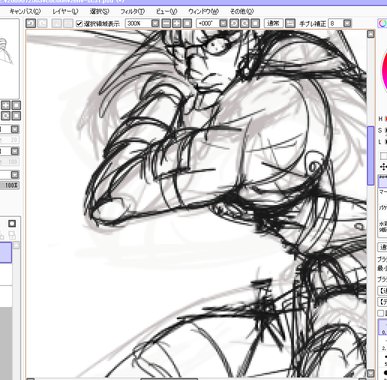Click the icon right of 通常 button

click(290, 23)
